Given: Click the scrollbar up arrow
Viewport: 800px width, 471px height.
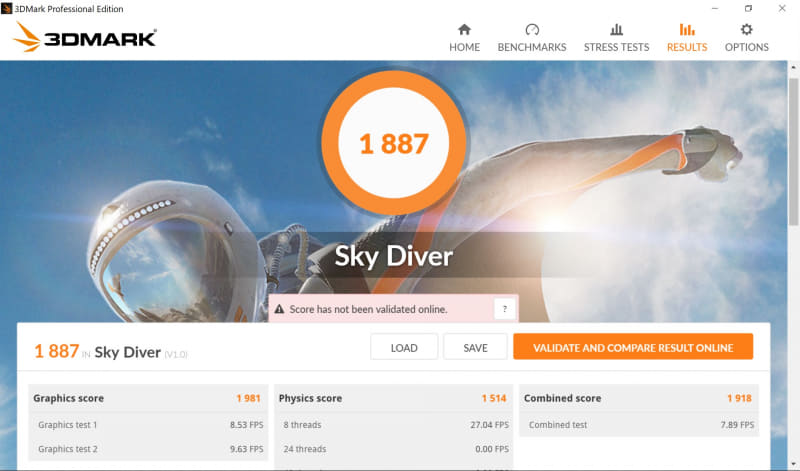Looking at the screenshot, I should 793,67.
